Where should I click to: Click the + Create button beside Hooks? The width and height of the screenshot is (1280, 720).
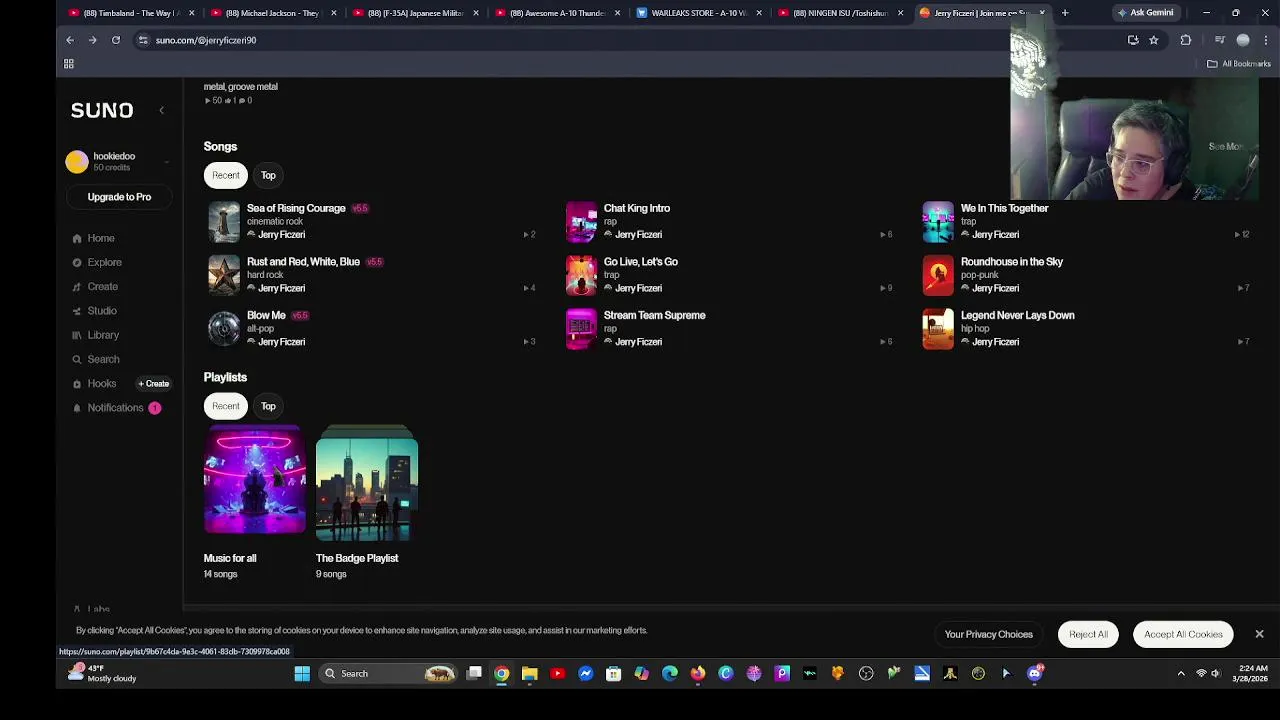click(x=154, y=384)
